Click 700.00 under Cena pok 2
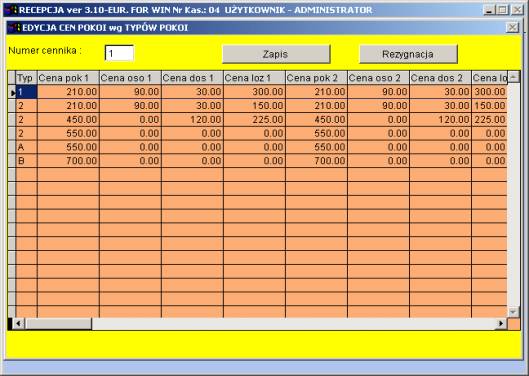 click(x=316, y=161)
